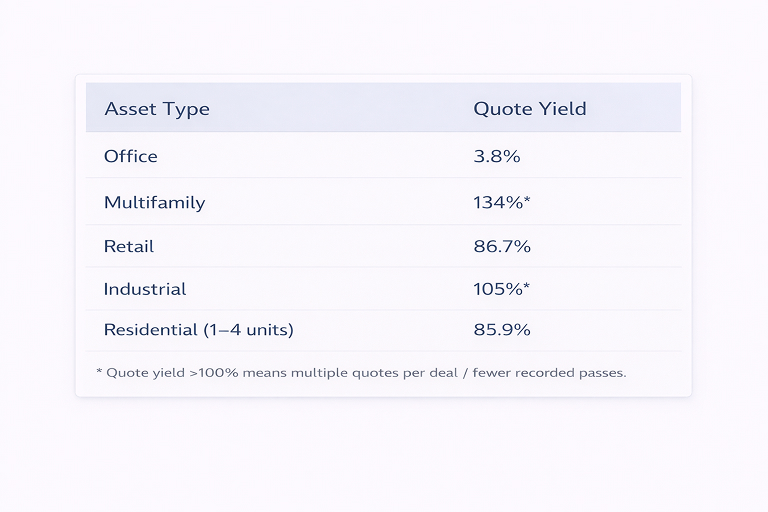
Task: Select the Residential (1–4 units) row label
Action: [198, 329]
